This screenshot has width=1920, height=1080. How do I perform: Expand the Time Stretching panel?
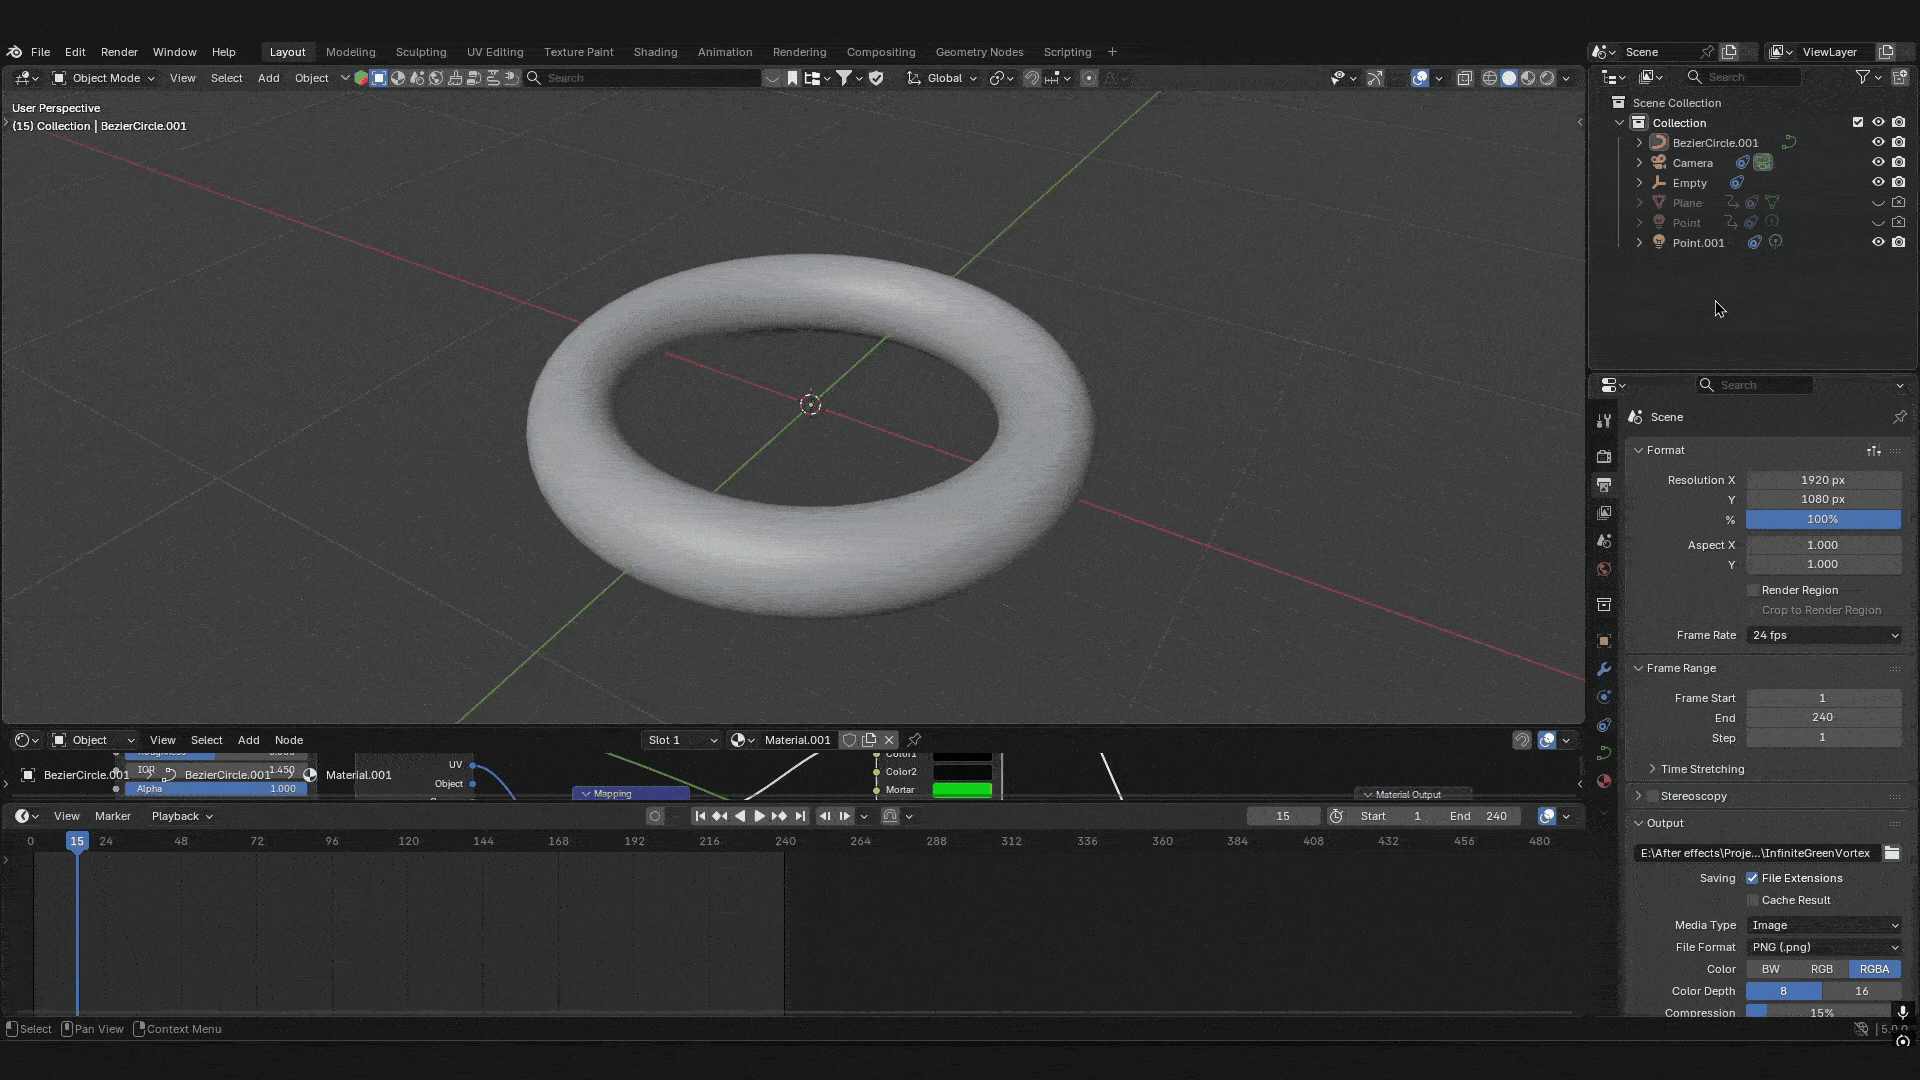(1702, 769)
